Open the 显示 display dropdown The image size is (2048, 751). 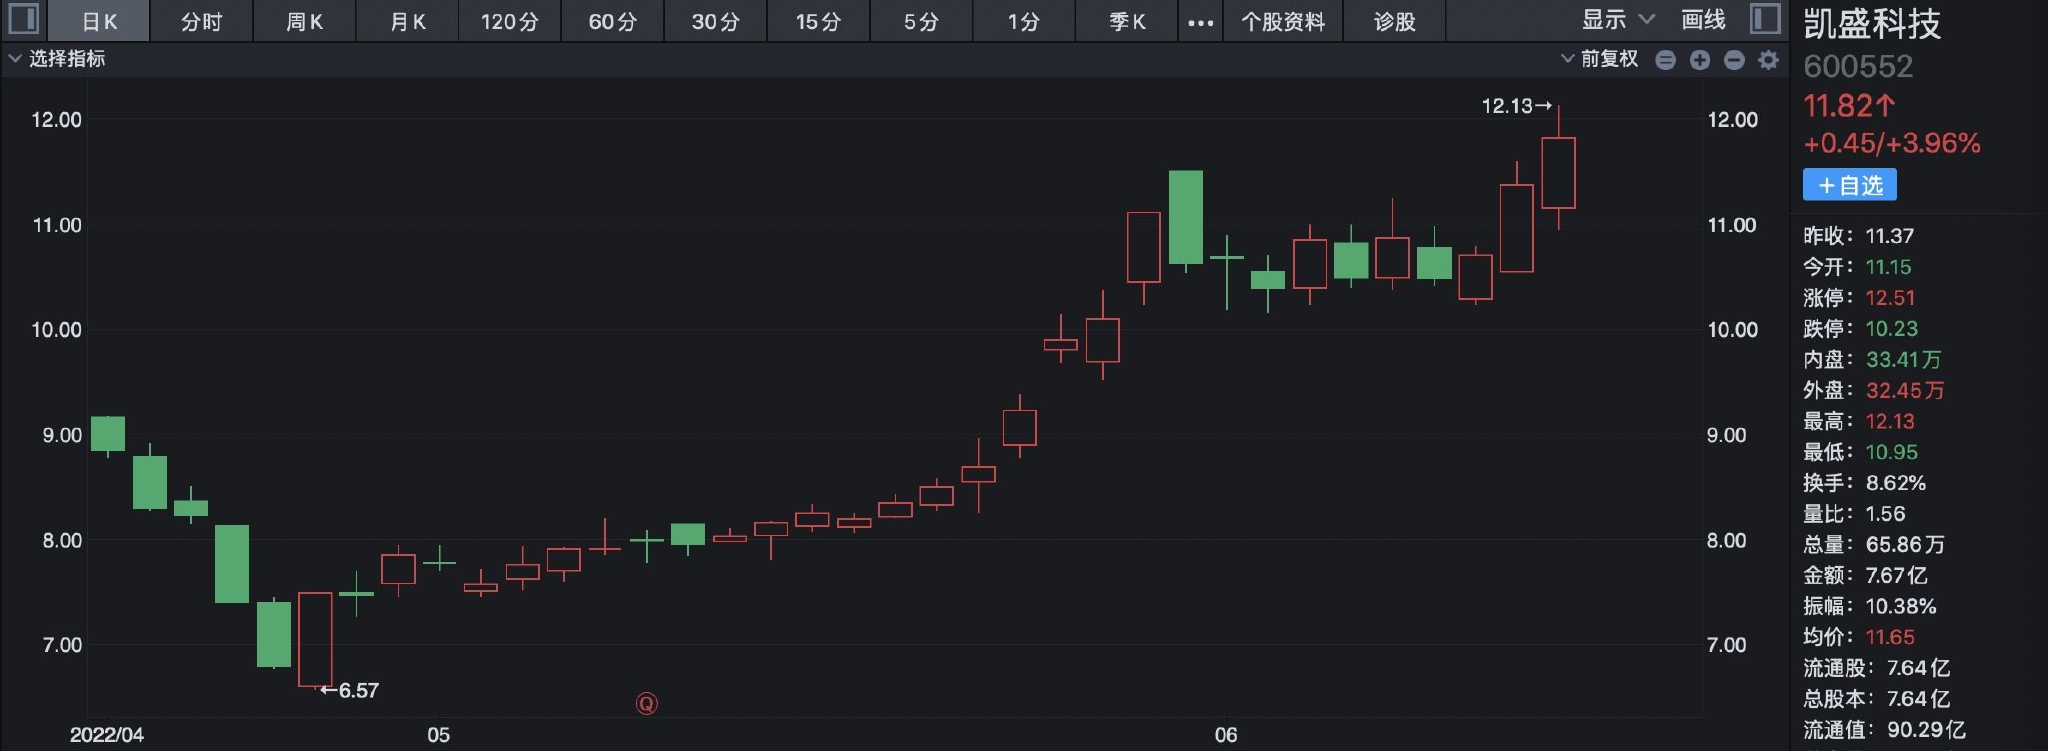(x=1617, y=20)
